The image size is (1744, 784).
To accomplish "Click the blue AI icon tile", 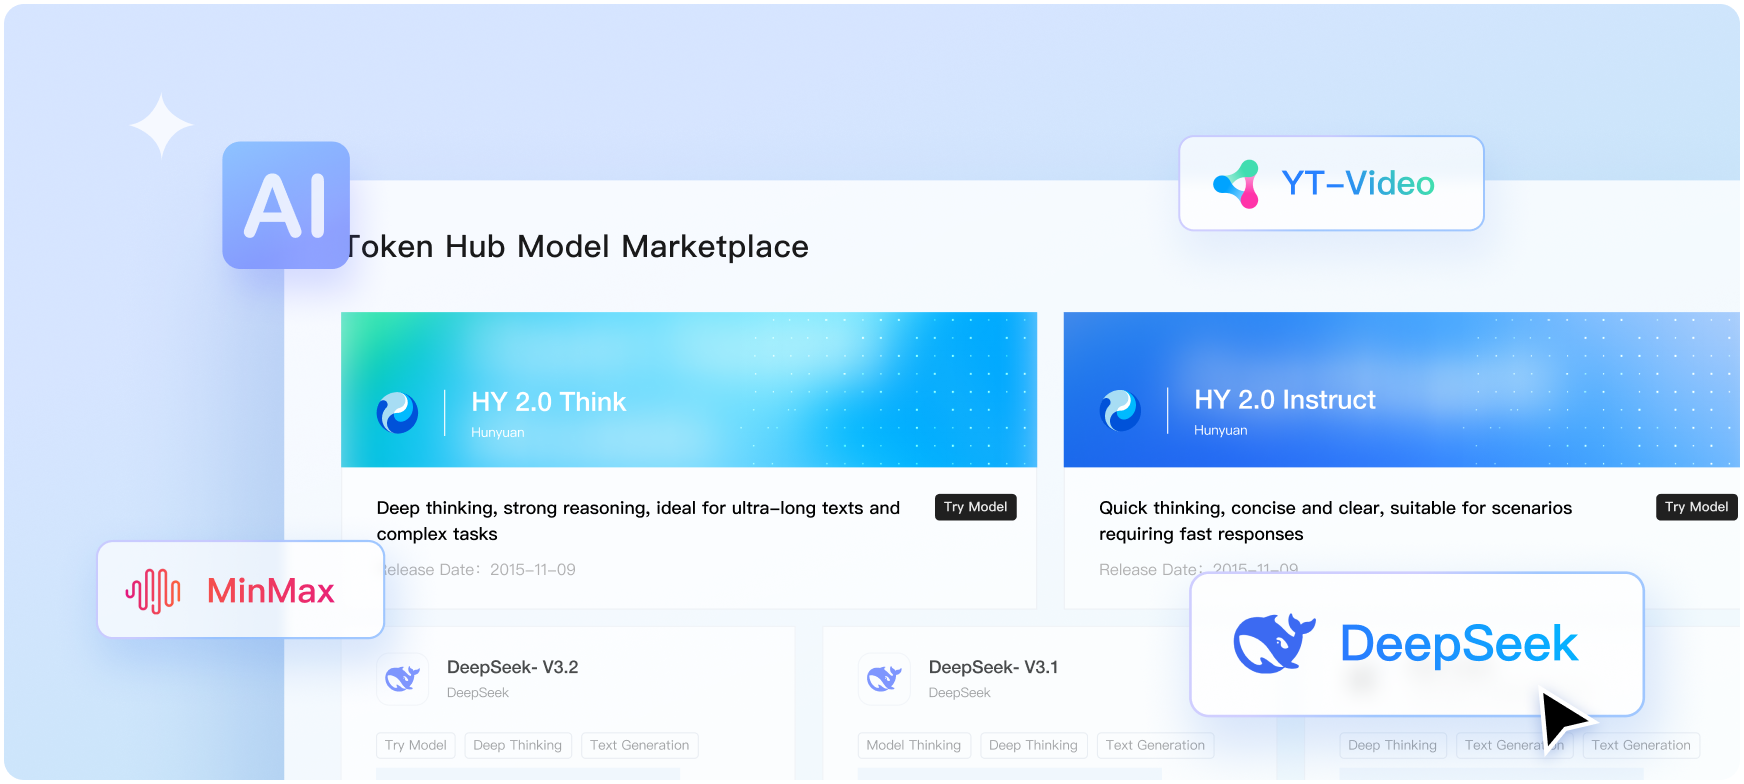I will [x=286, y=205].
